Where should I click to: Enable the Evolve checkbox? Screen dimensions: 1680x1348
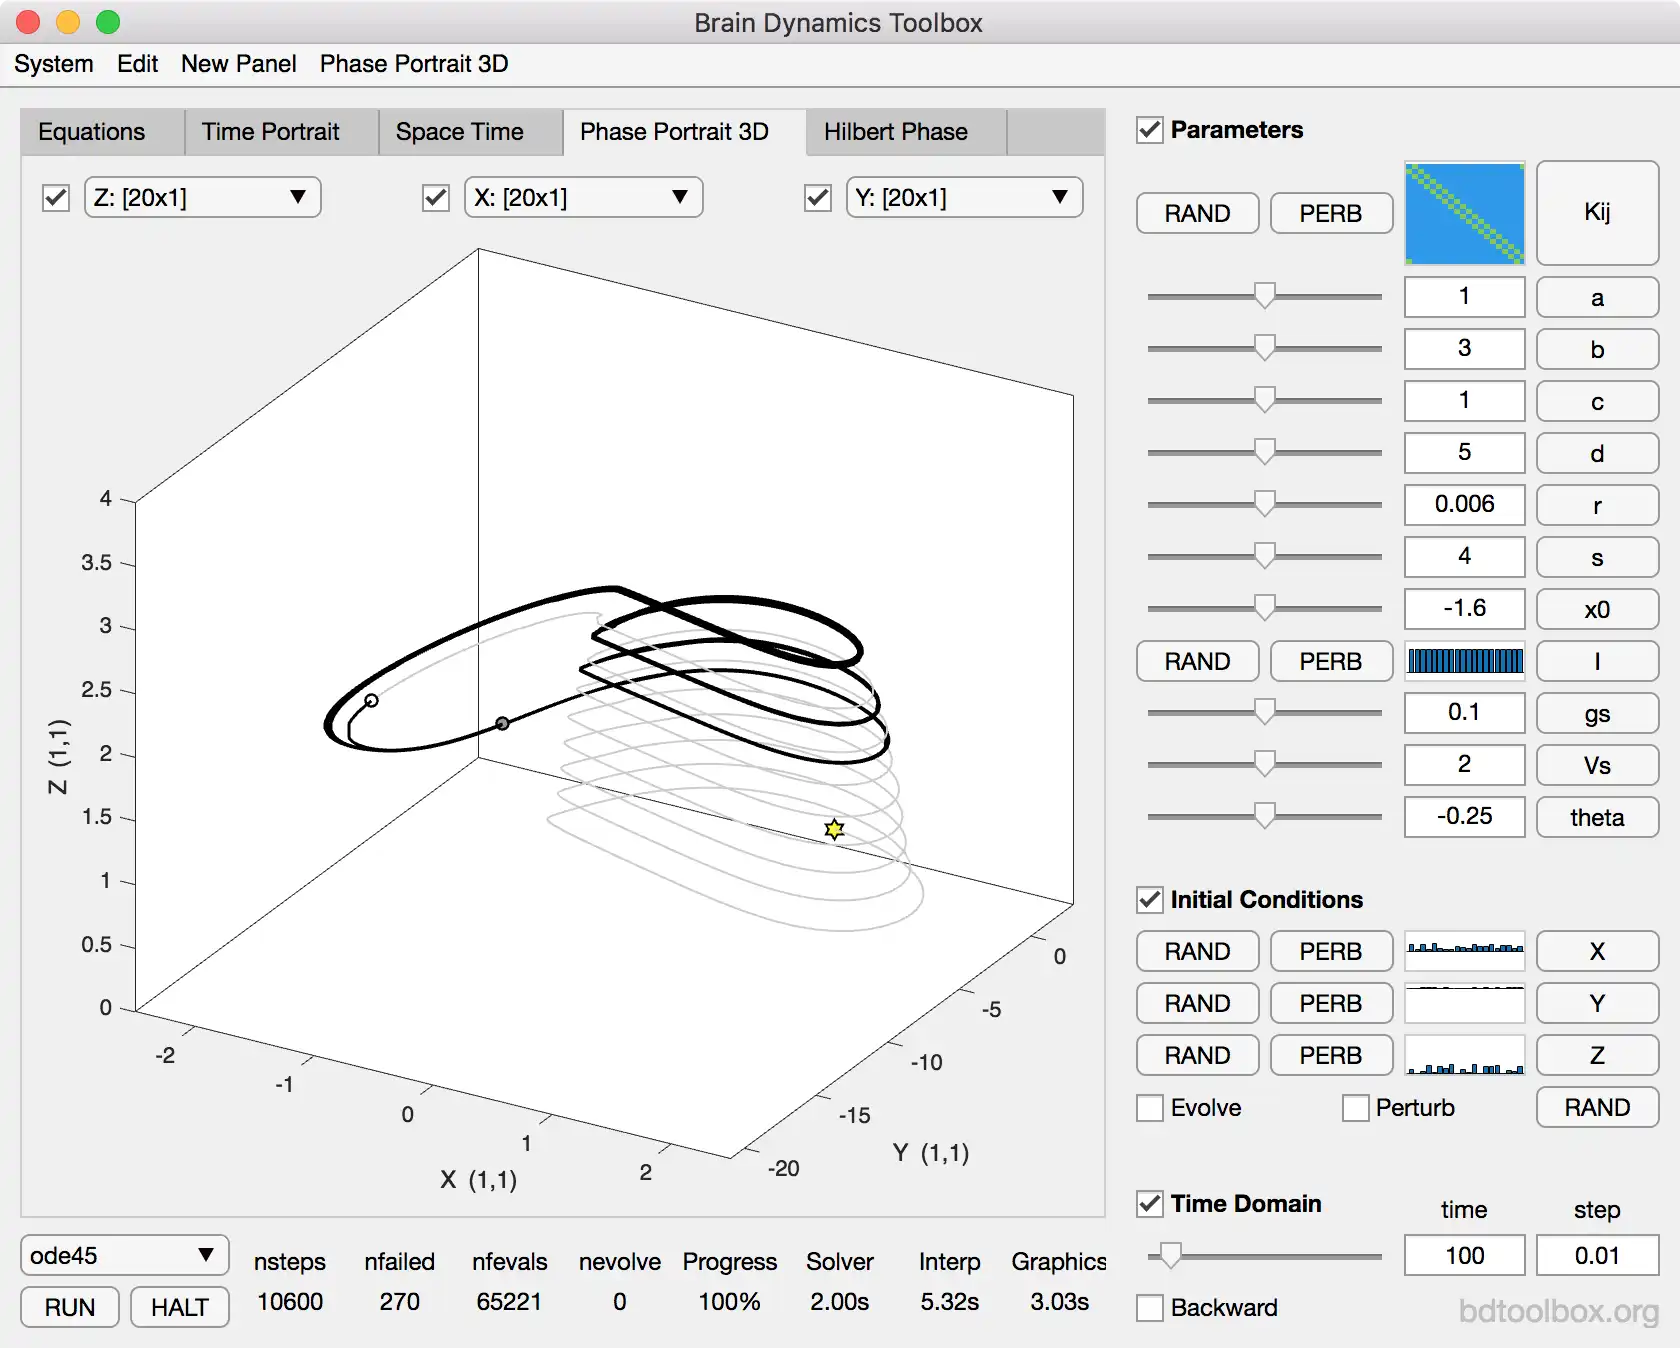point(1150,1108)
